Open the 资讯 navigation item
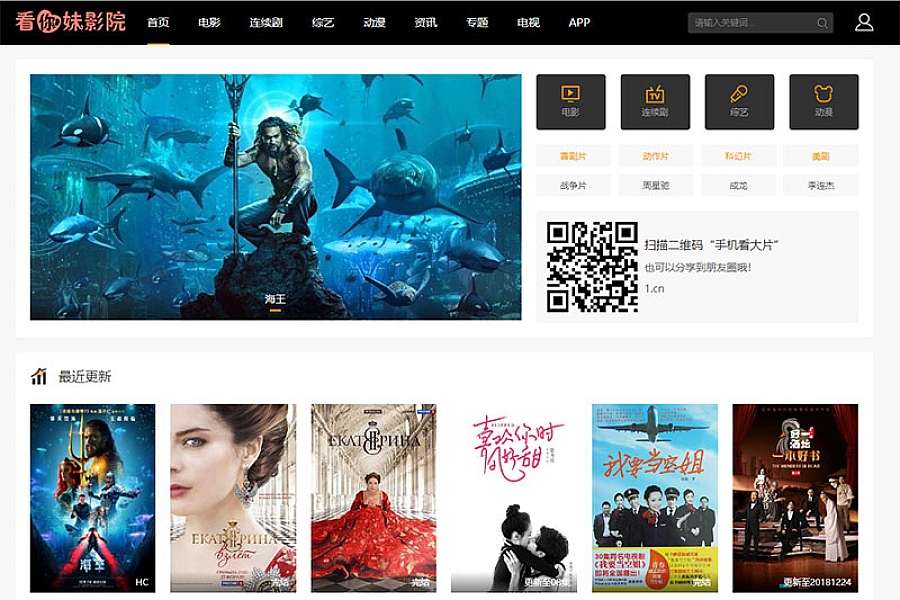 (425, 22)
